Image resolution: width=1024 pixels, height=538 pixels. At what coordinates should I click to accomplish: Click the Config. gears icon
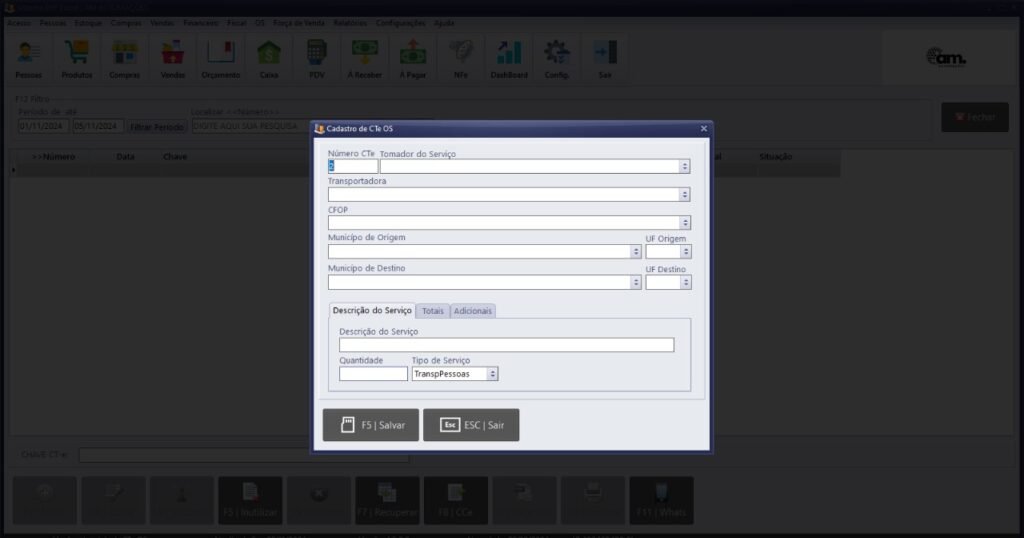557,58
